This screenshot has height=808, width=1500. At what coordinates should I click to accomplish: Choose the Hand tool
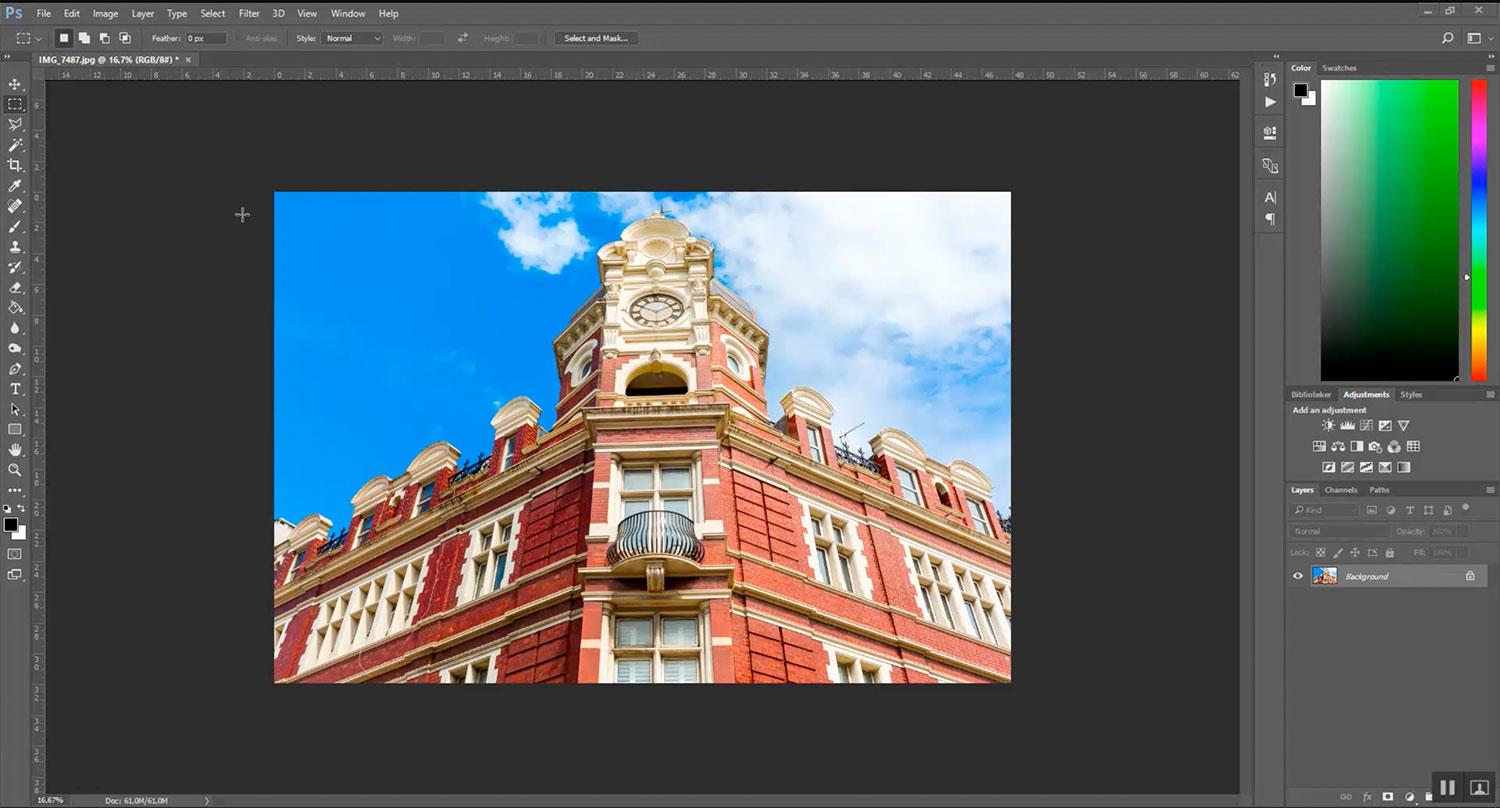point(15,450)
